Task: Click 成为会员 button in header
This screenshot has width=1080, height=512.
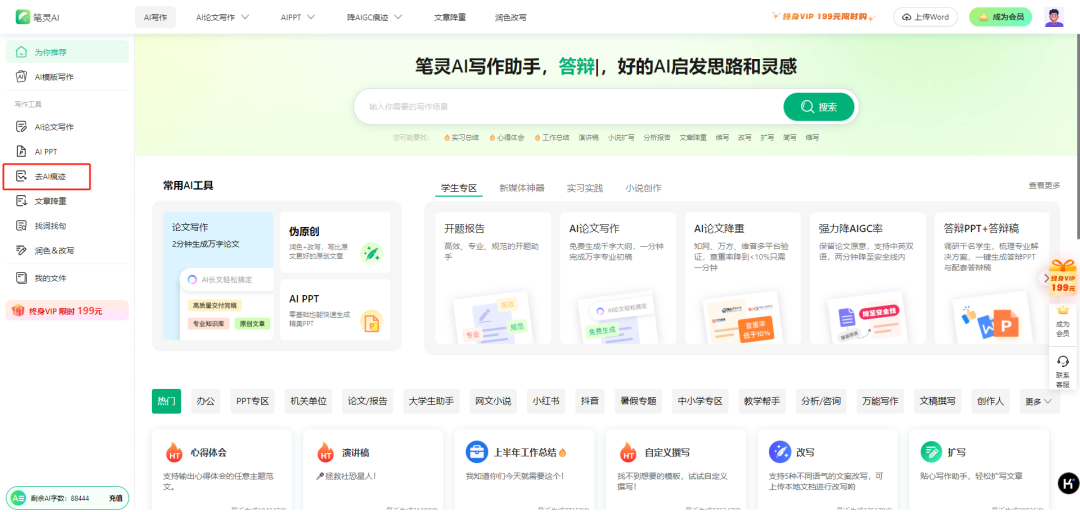Action: pos(1000,17)
